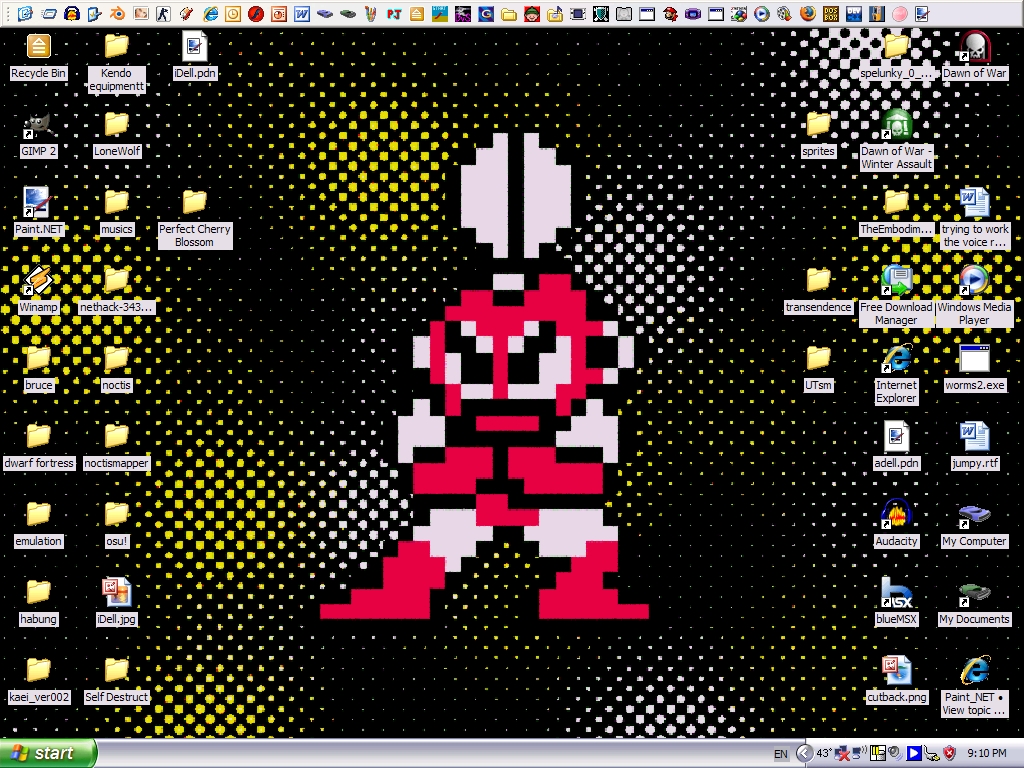Launch Internet Explorer from the top toolbar
This screenshot has width=1024, height=768.
tap(210, 13)
